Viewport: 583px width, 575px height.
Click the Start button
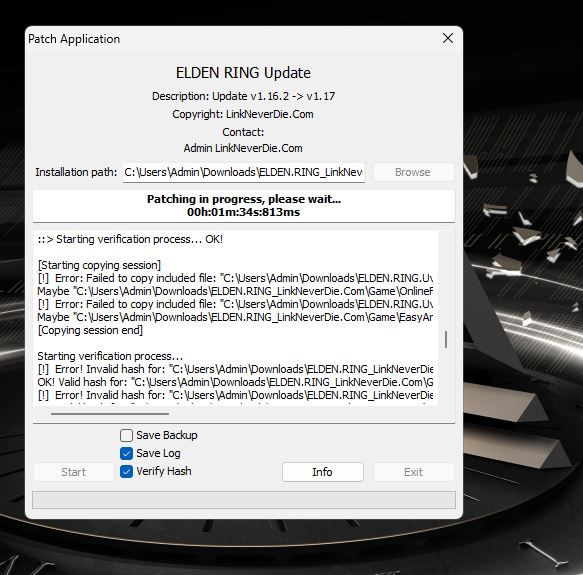(74, 472)
